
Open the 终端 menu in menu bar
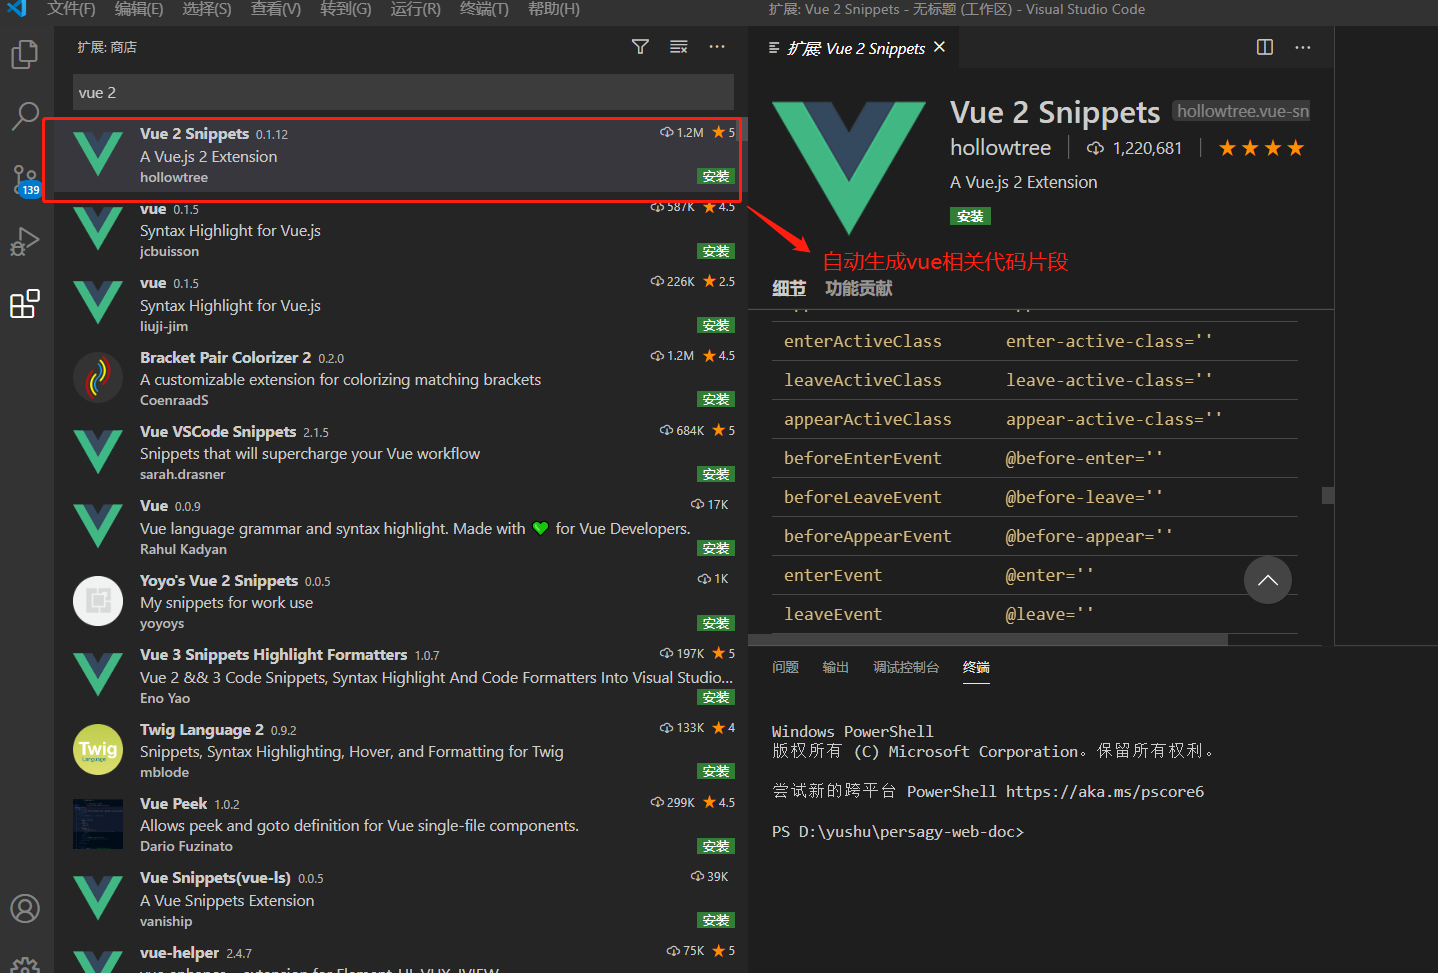coord(484,9)
